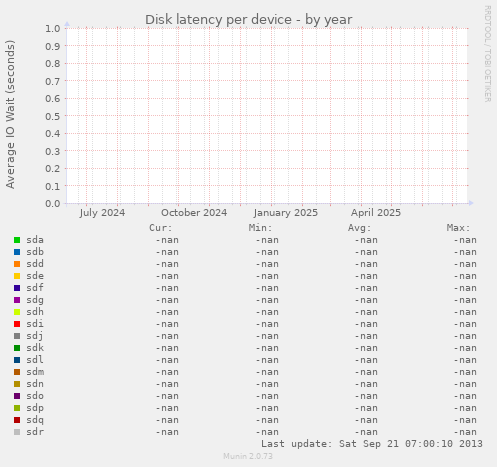
Task: Click the sdf Max -nan value
Action: click(x=465, y=288)
